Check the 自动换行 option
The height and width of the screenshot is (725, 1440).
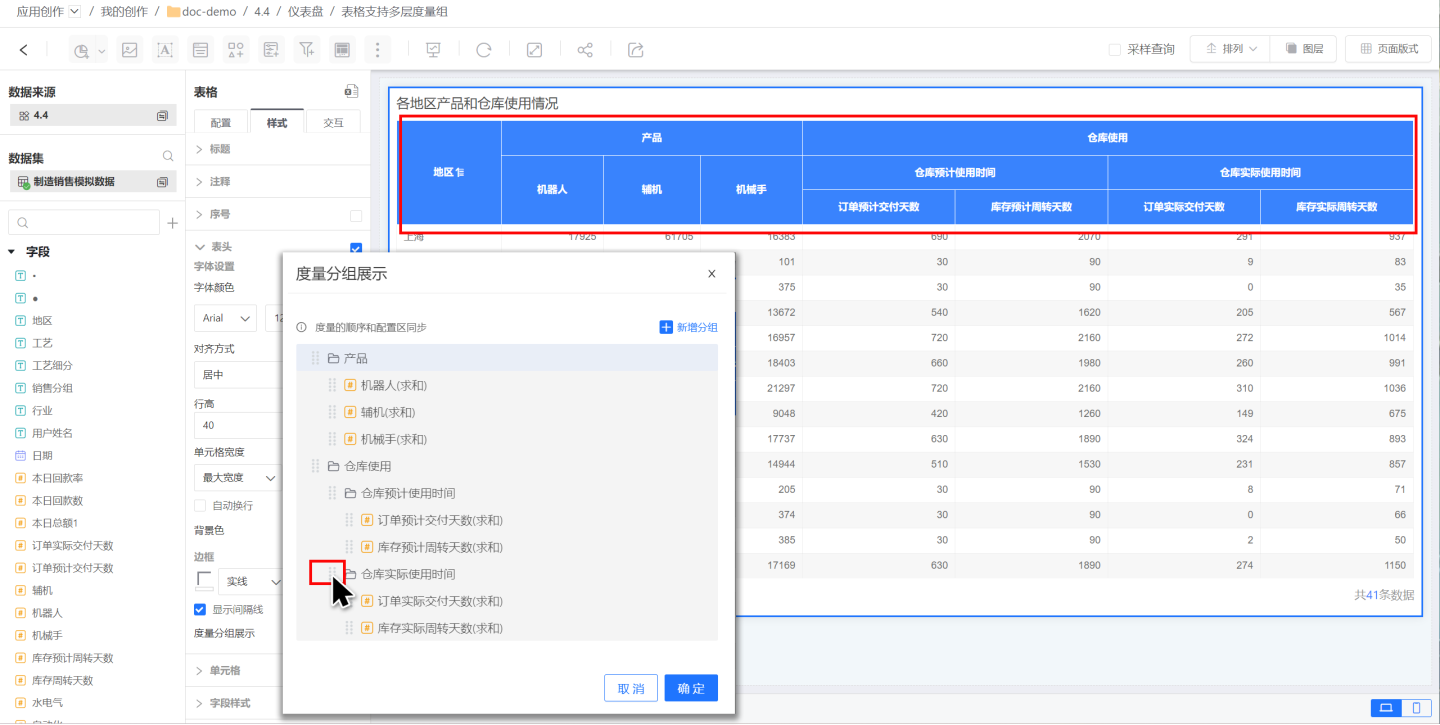point(200,506)
